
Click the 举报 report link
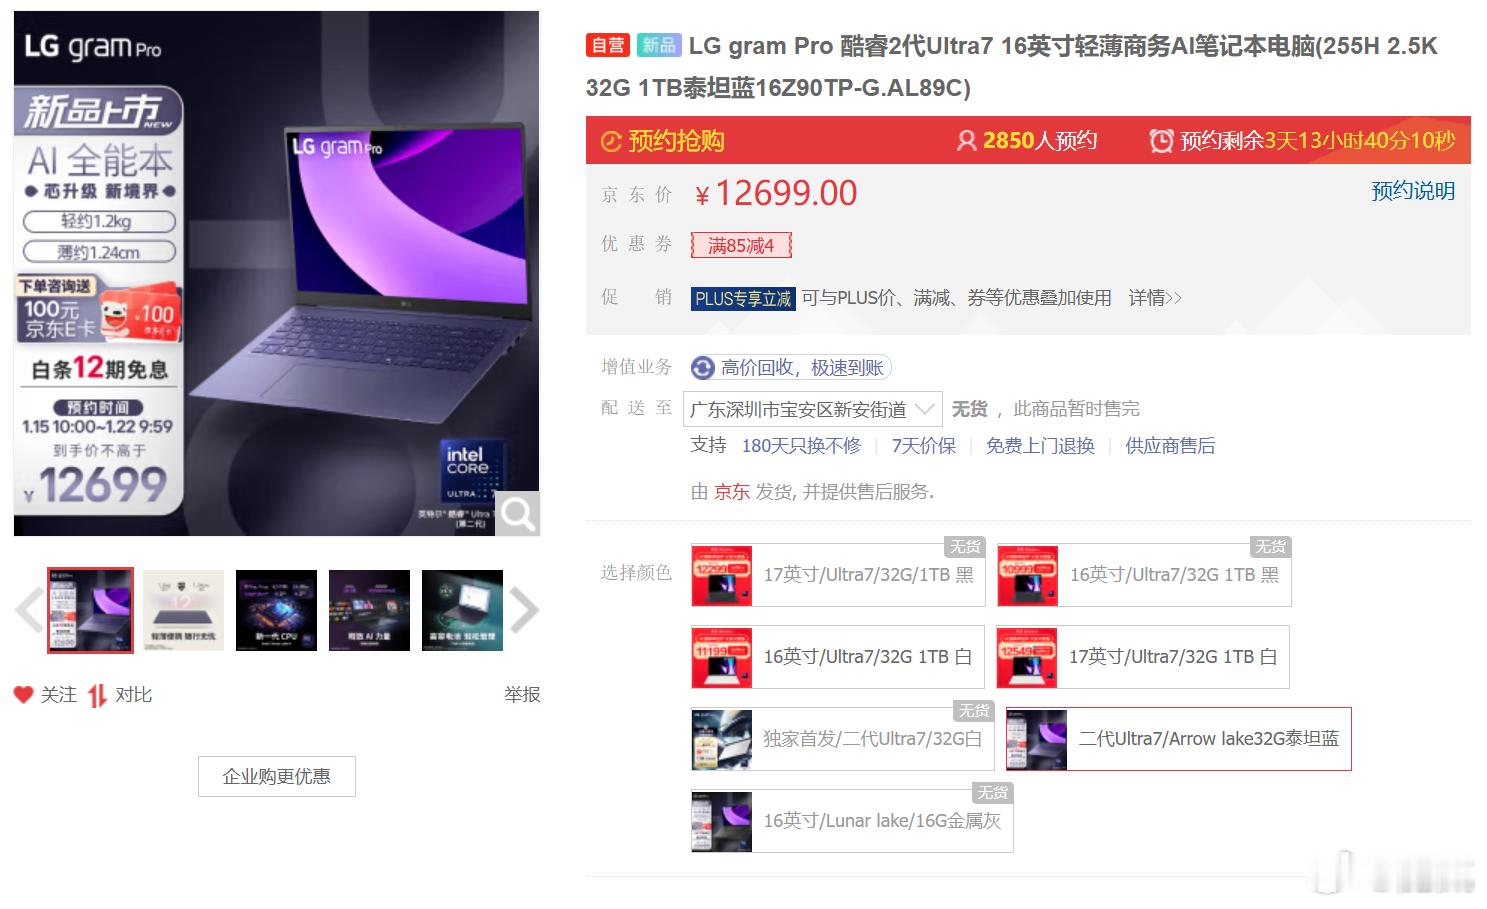[x=522, y=694]
